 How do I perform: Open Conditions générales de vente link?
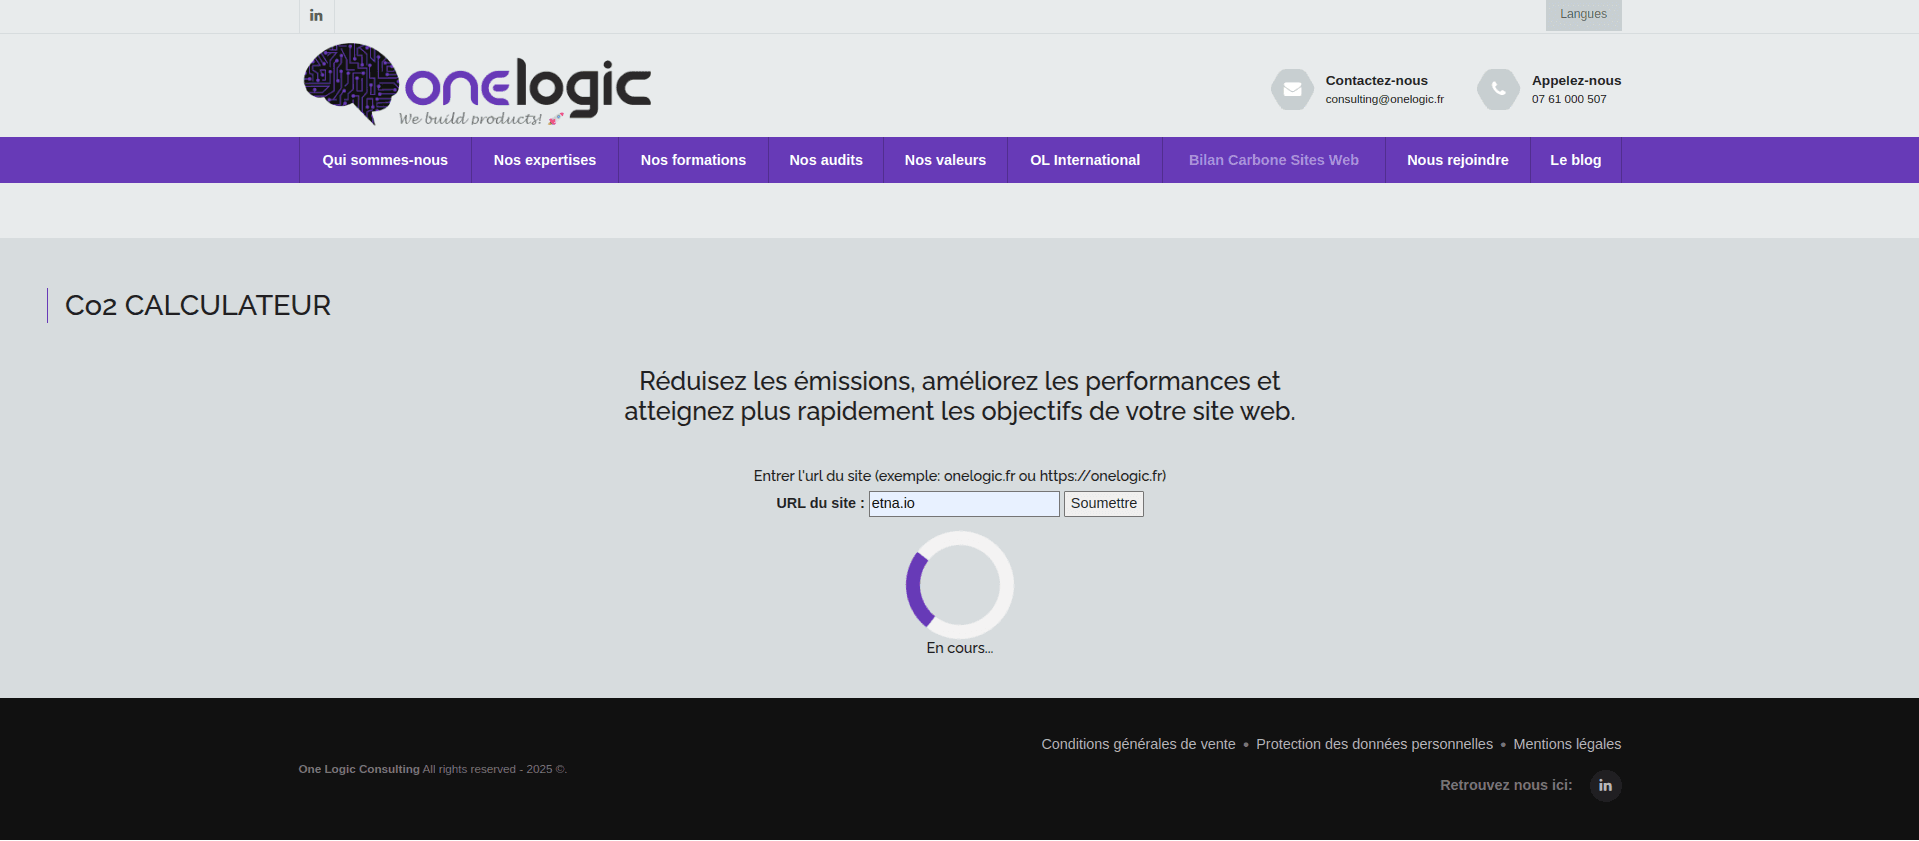[1138, 744]
